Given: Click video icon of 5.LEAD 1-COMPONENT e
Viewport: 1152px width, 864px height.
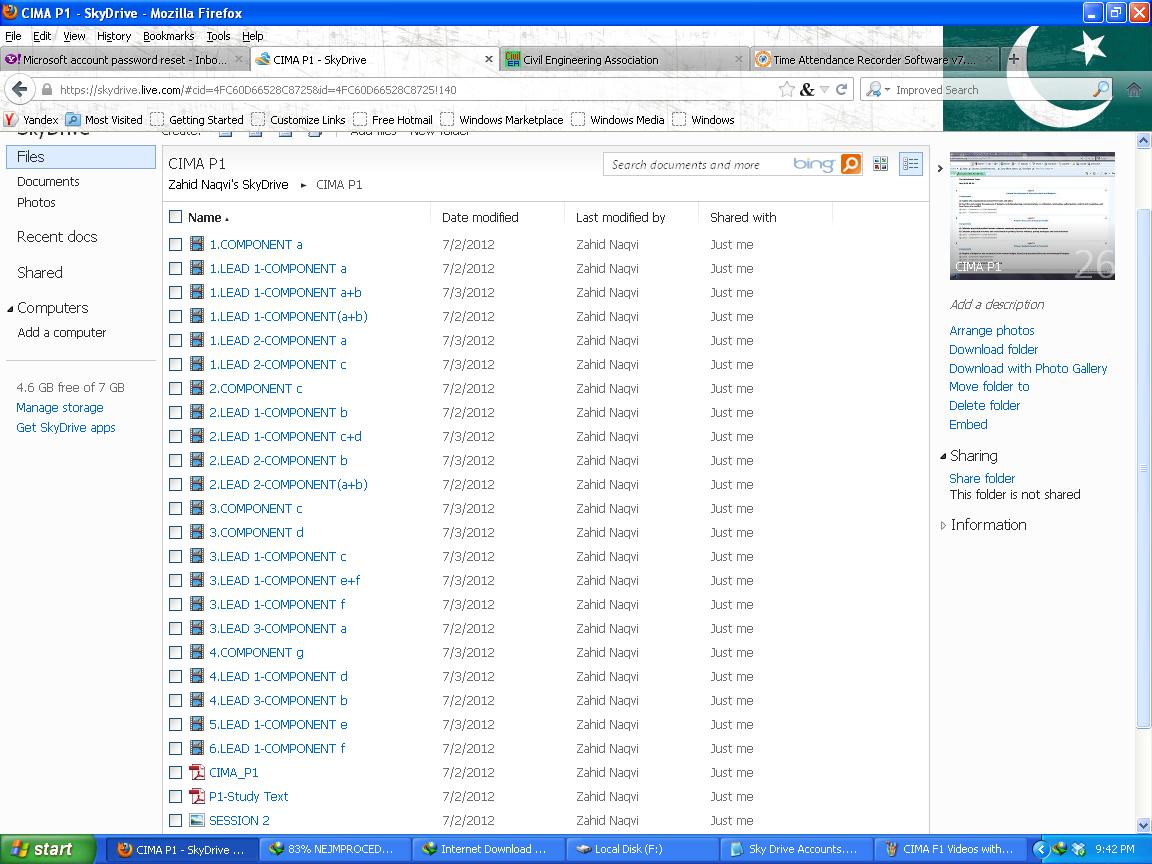Looking at the screenshot, I should tap(197, 724).
